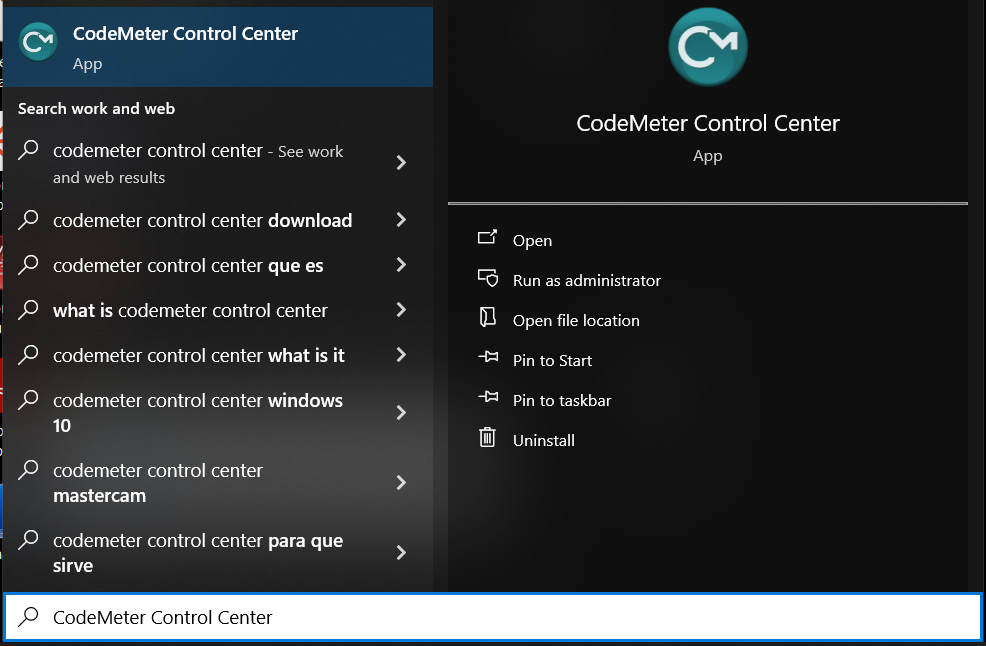Click the CodeMeter logo in the right panel
986x646 pixels.
pos(707,46)
